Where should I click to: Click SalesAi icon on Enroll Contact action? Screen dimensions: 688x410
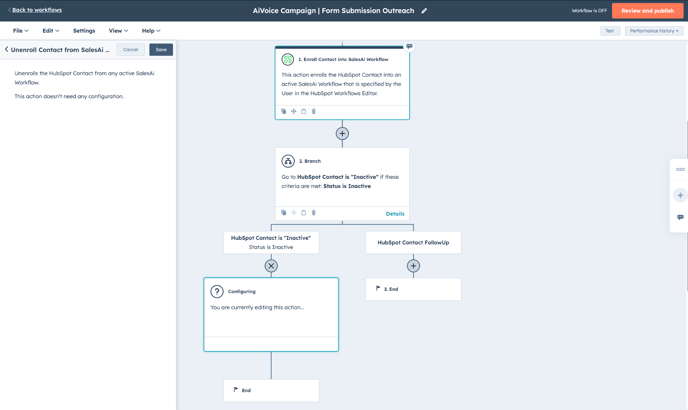(x=287, y=59)
